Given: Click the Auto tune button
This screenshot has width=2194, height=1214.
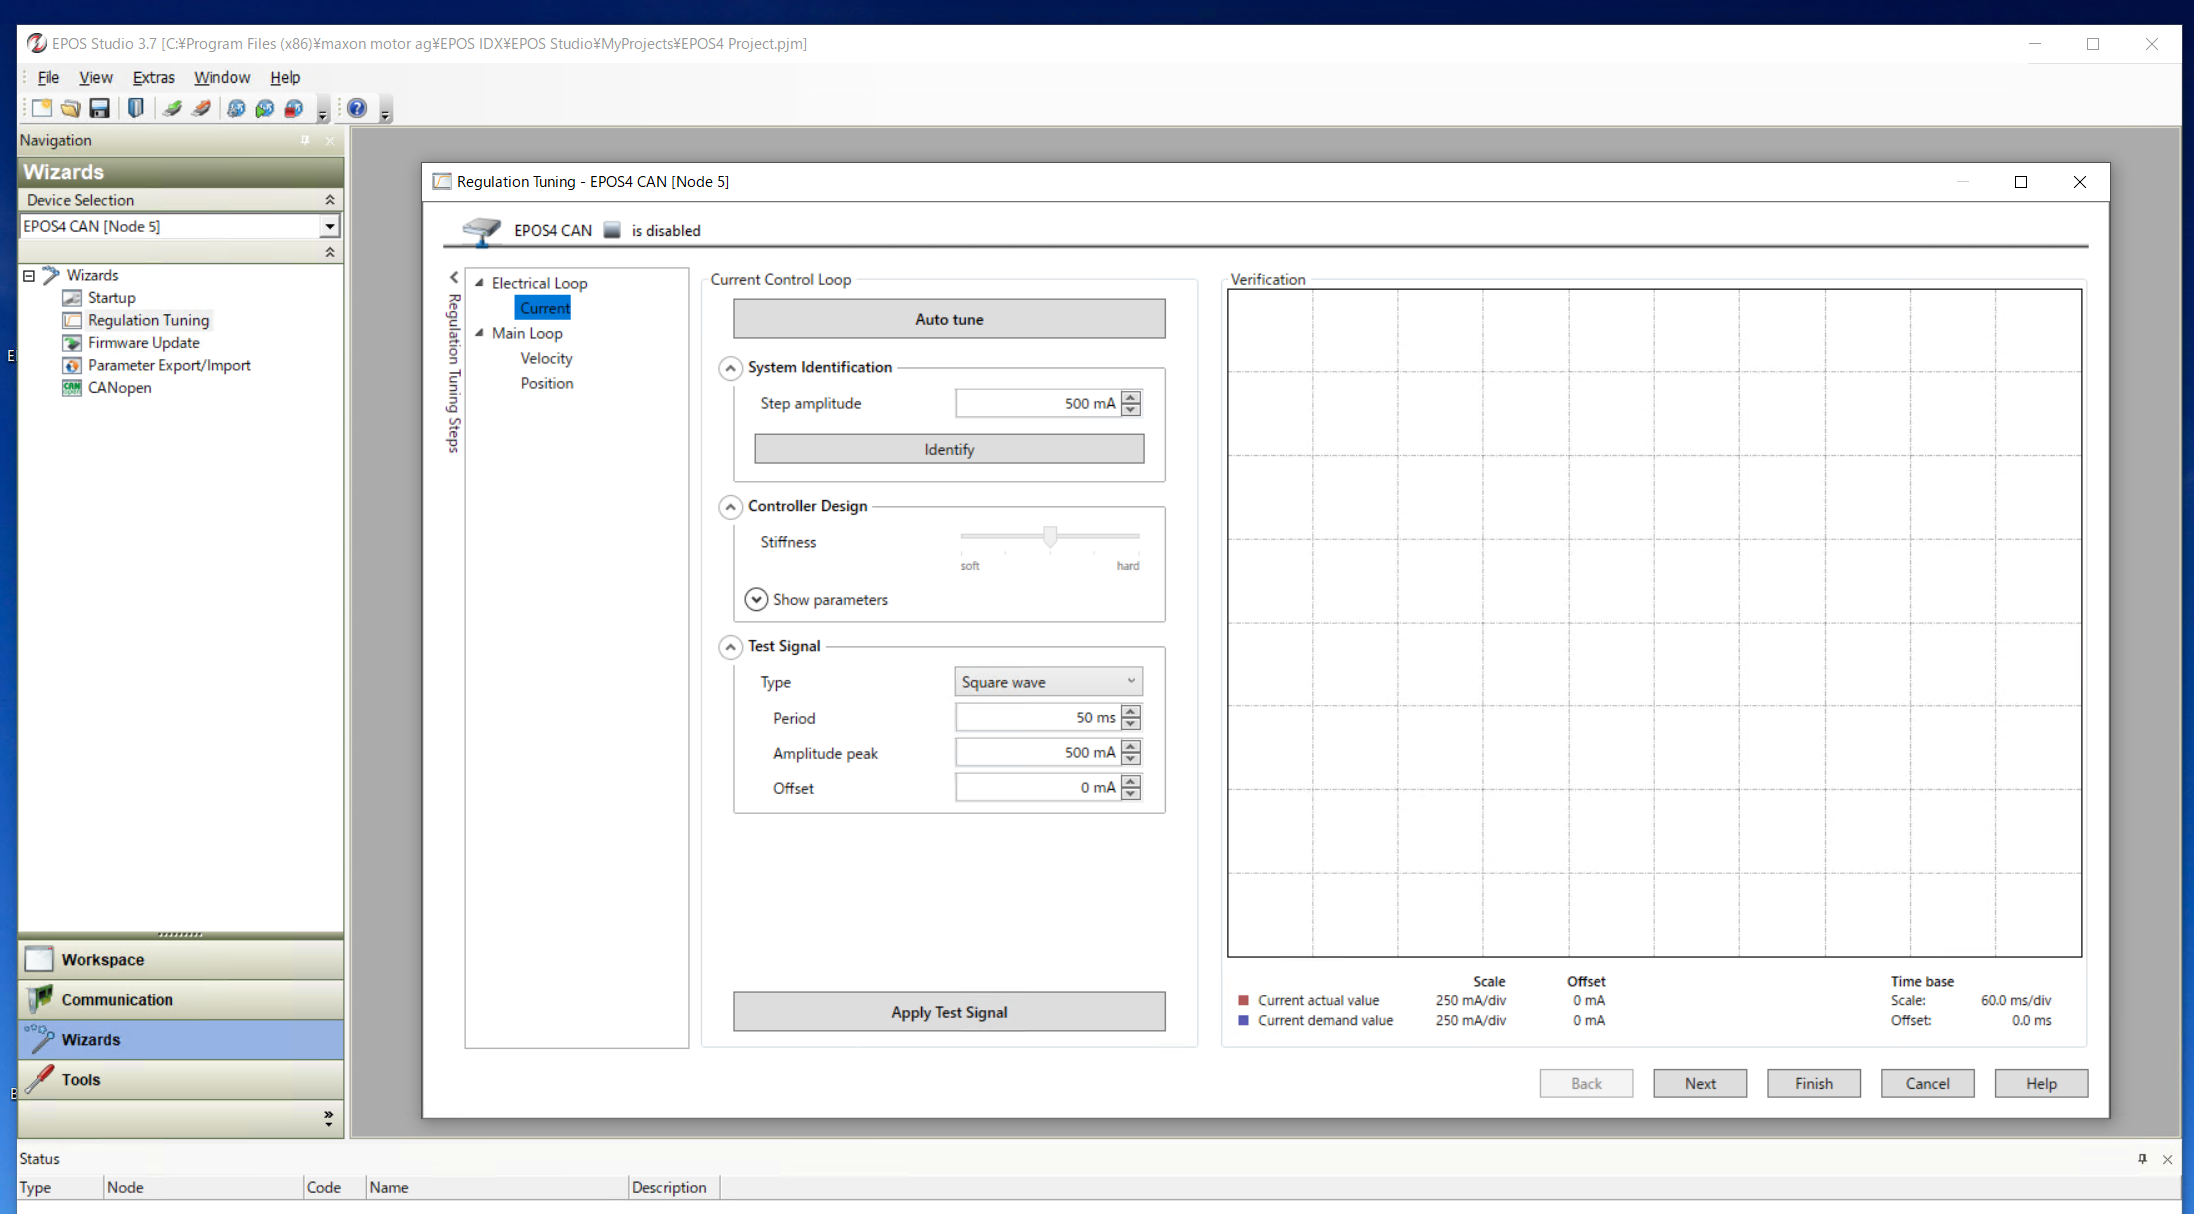Looking at the screenshot, I should [x=948, y=319].
